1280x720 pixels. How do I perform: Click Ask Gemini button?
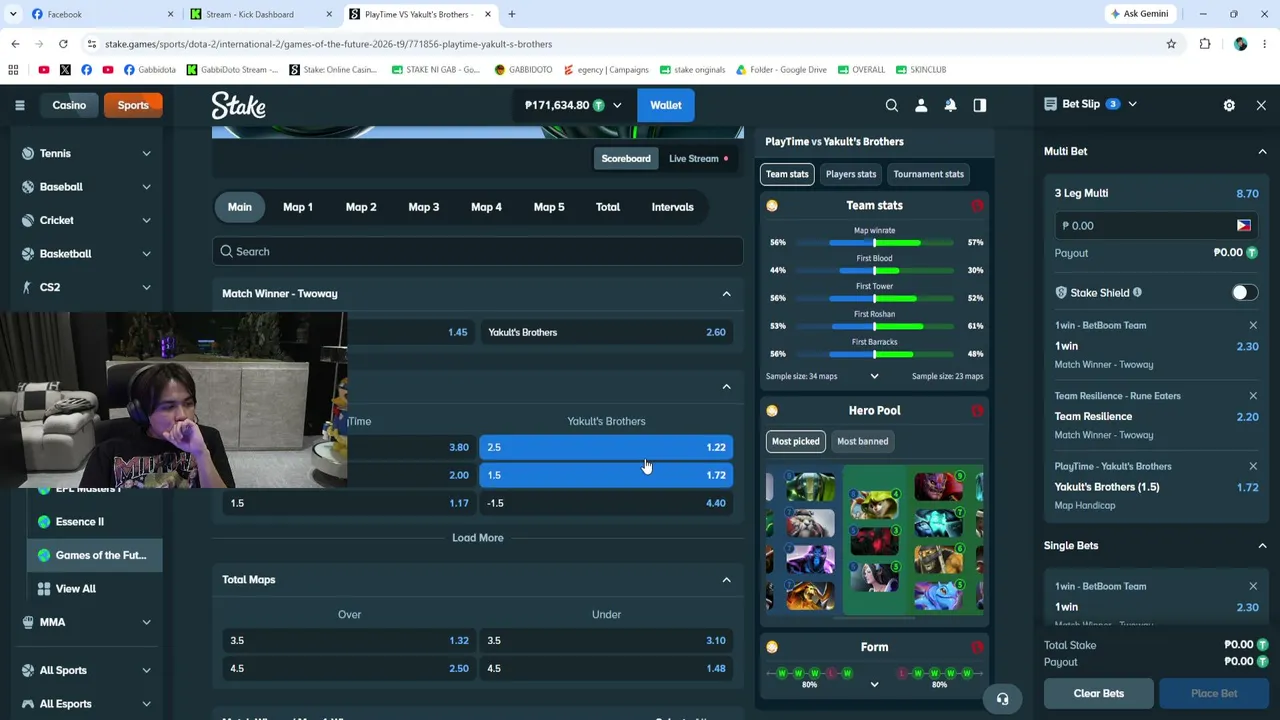(x=1139, y=14)
